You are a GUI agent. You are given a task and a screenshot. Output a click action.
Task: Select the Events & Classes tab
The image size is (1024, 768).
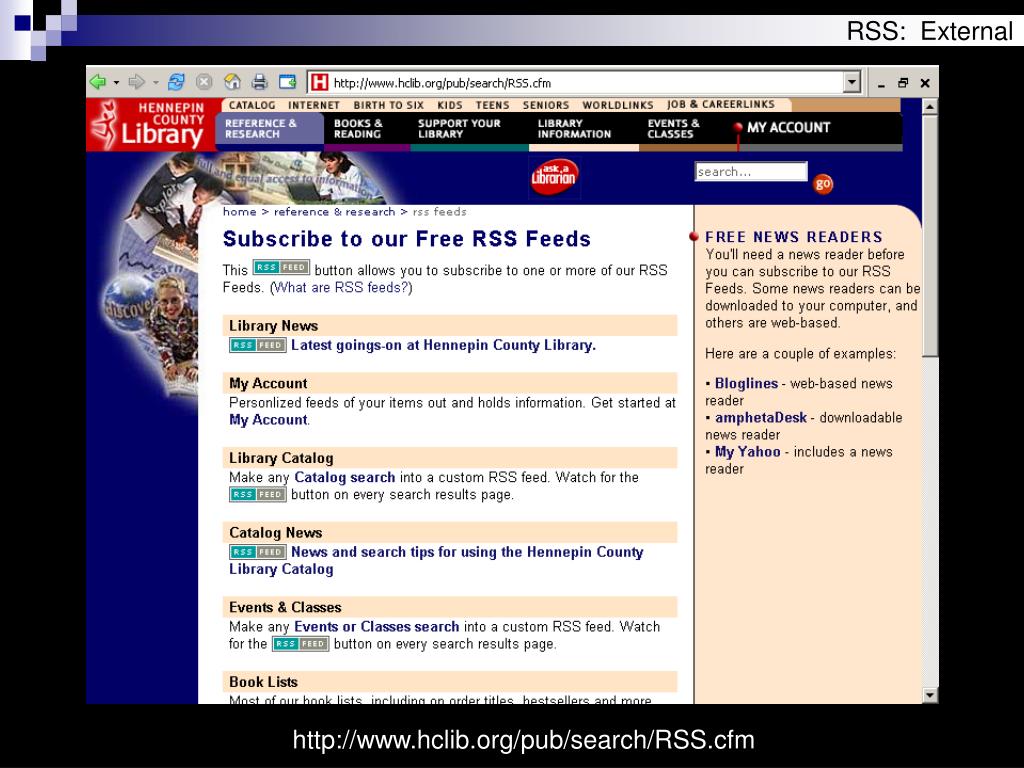pos(673,129)
